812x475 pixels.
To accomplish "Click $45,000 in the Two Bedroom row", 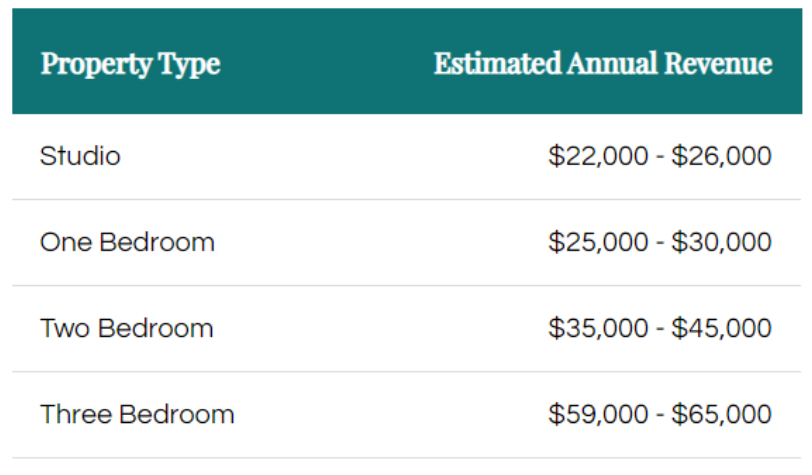I will (722, 328).
